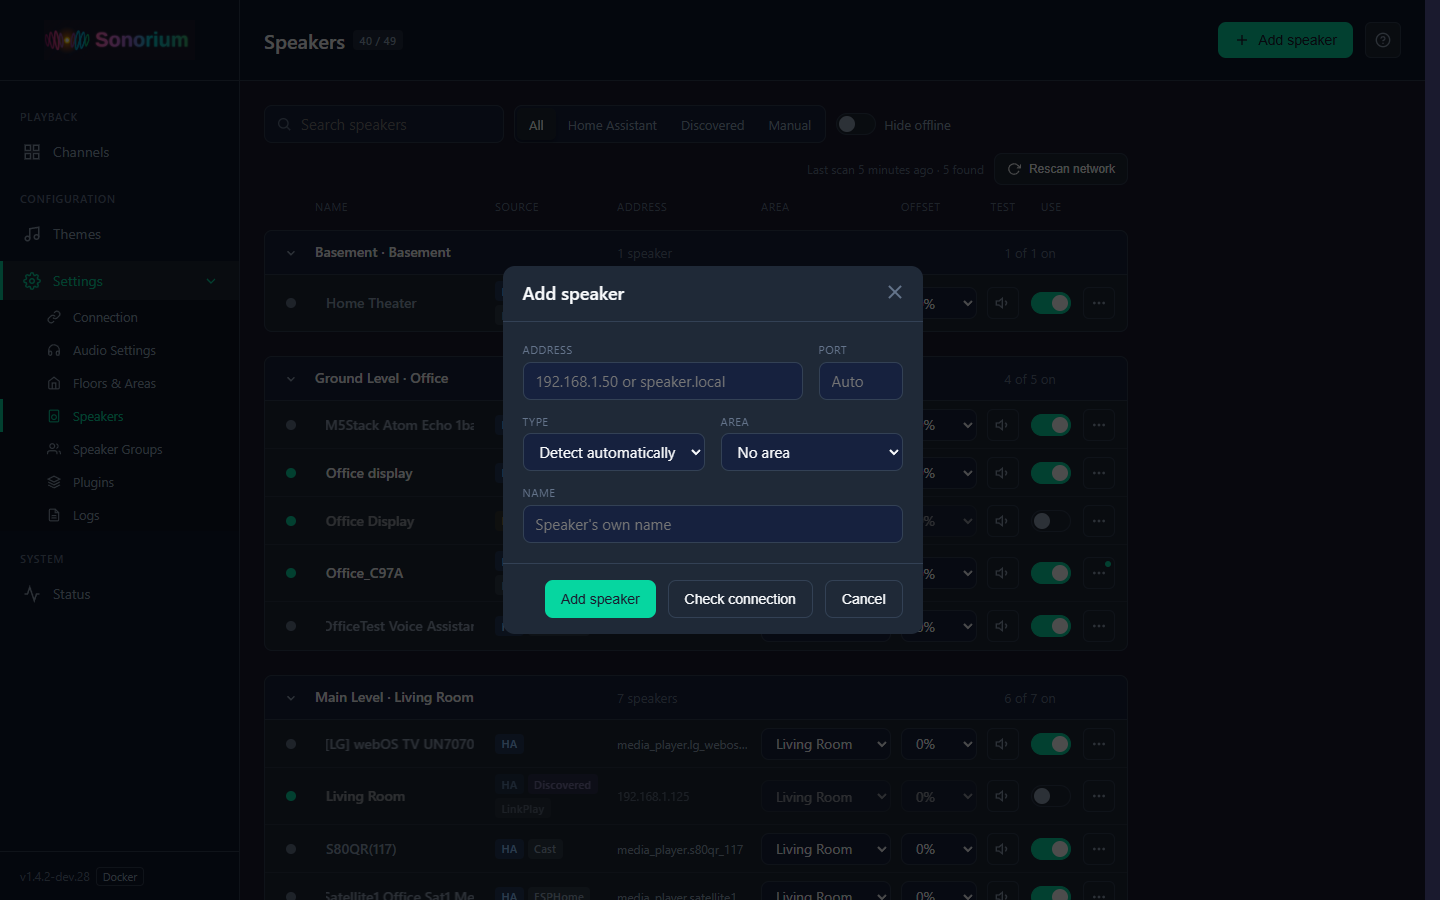1440x900 pixels.
Task: Select the Home Assistant filter tab
Action: pyautogui.click(x=612, y=125)
